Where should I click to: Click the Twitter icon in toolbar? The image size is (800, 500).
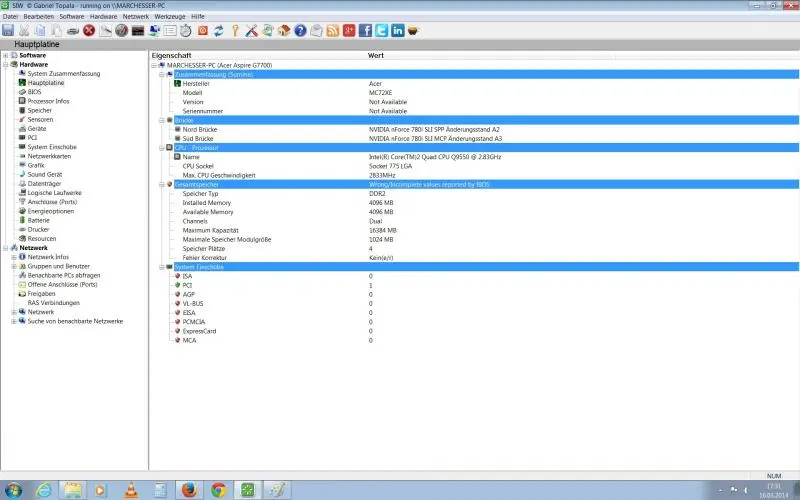point(381,31)
